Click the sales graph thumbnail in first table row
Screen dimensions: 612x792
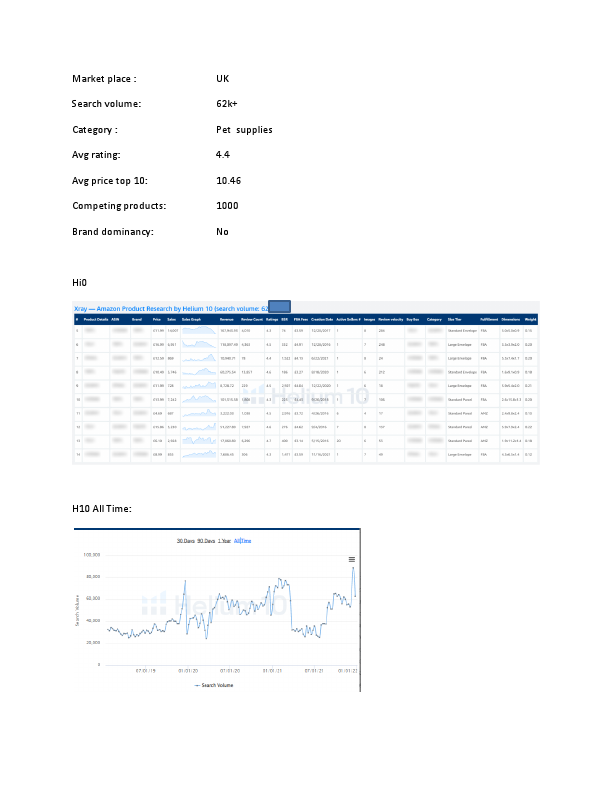[199, 330]
